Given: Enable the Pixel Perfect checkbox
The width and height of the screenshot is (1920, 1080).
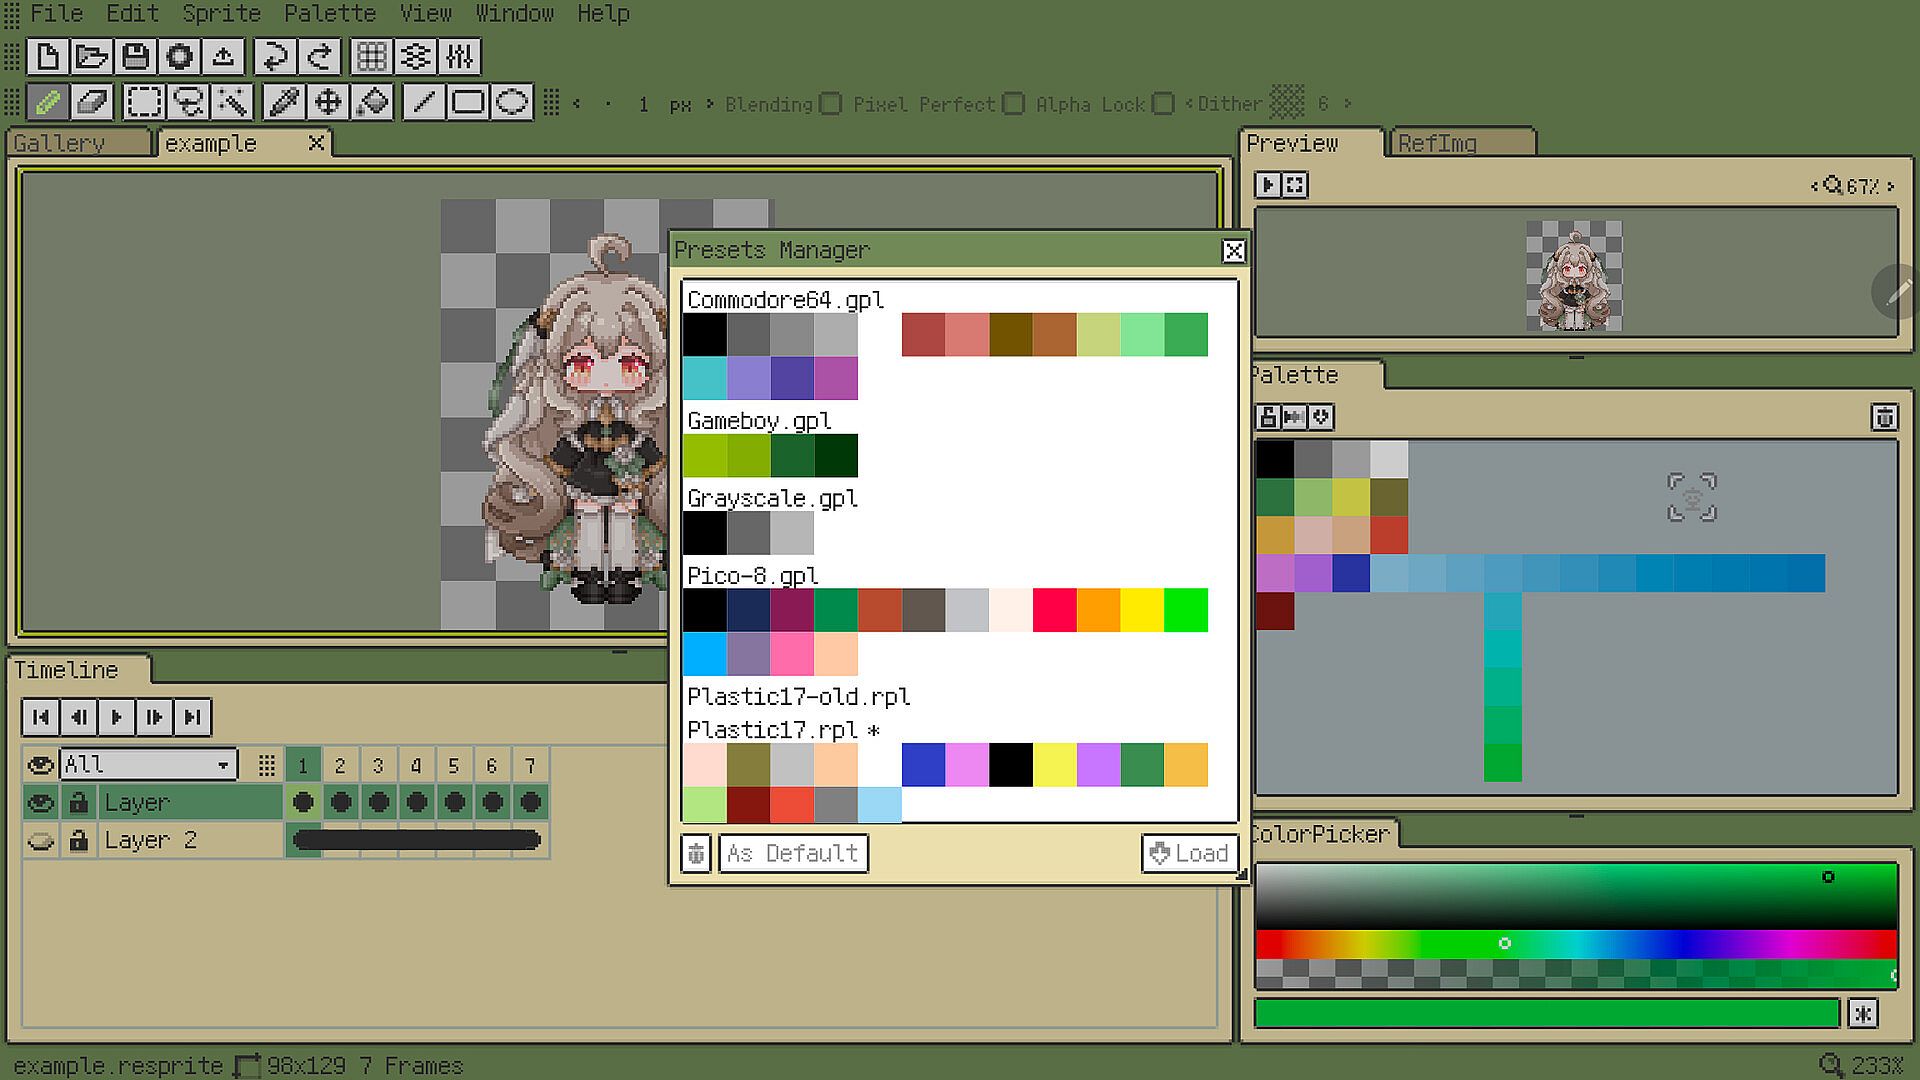Looking at the screenshot, I should (1014, 104).
